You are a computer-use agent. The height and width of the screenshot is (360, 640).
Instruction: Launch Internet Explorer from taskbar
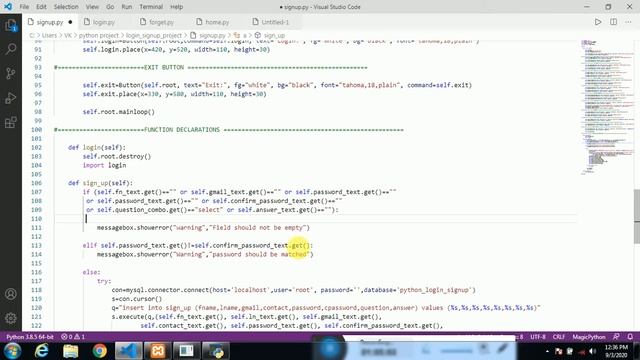pyautogui.click(x=41, y=351)
